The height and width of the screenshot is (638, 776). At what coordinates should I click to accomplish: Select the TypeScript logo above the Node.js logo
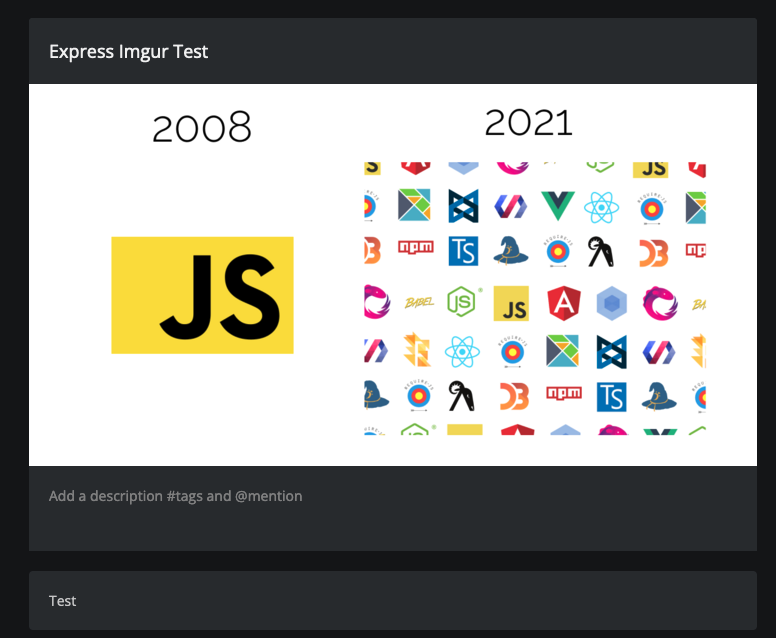tap(463, 251)
